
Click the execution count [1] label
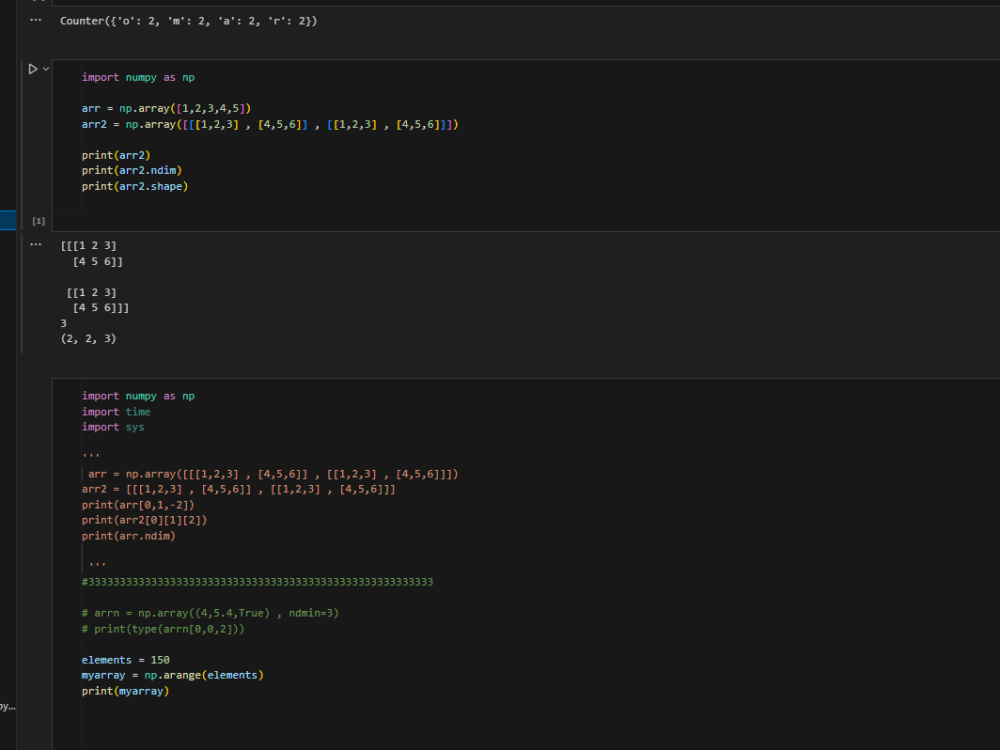(x=39, y=221)
